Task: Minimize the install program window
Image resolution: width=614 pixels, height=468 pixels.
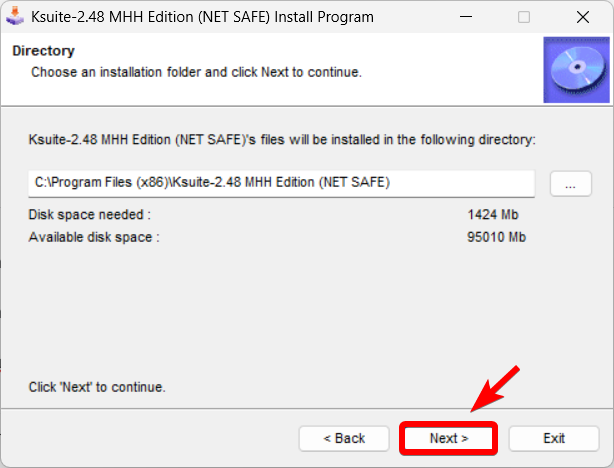Action: (468, 17)
